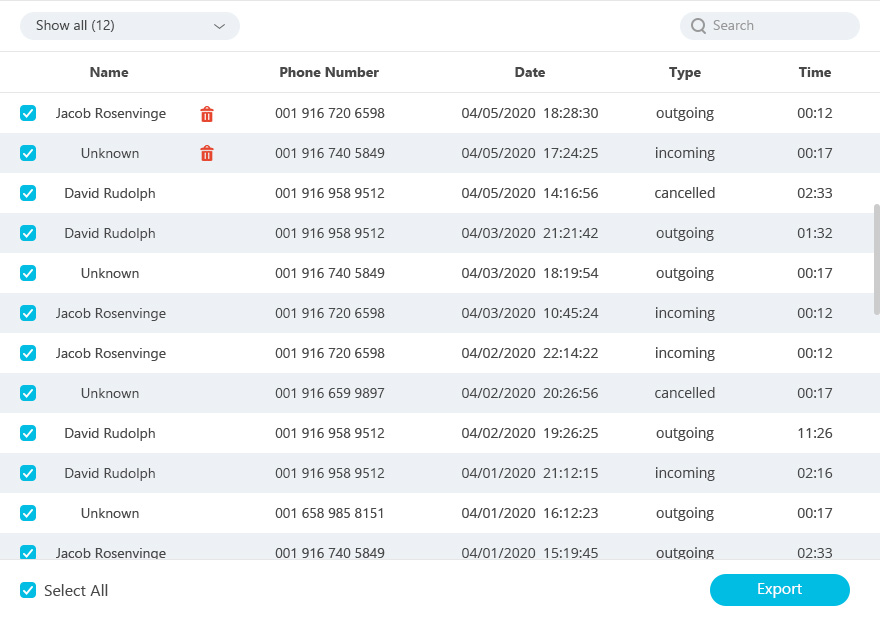
Task: Uncheck Jacob Rosenvinge 10:45:24 incoming call
Action: (28, 313)
